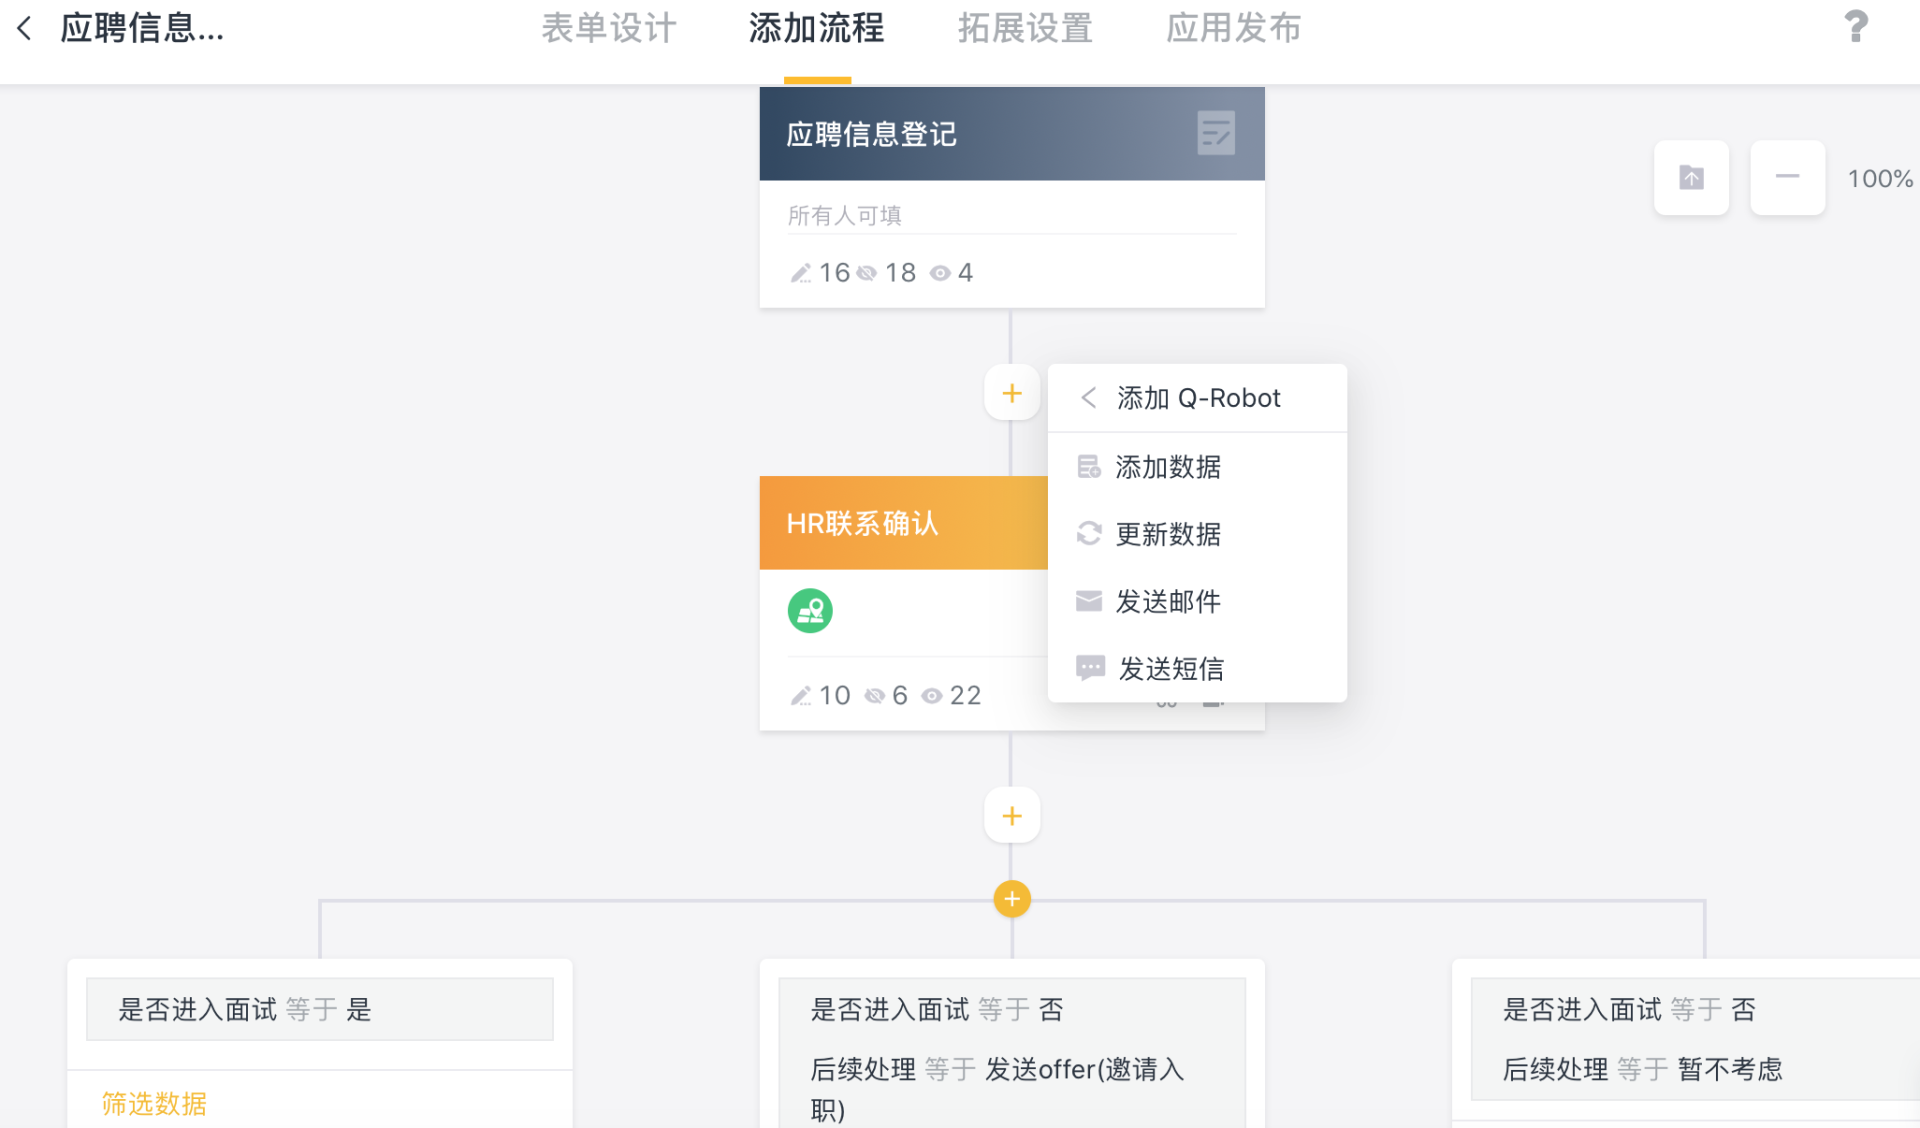Open the help question mark icon
This screenshot has width=1920, height=1128.
click(x=1855, y=27)
